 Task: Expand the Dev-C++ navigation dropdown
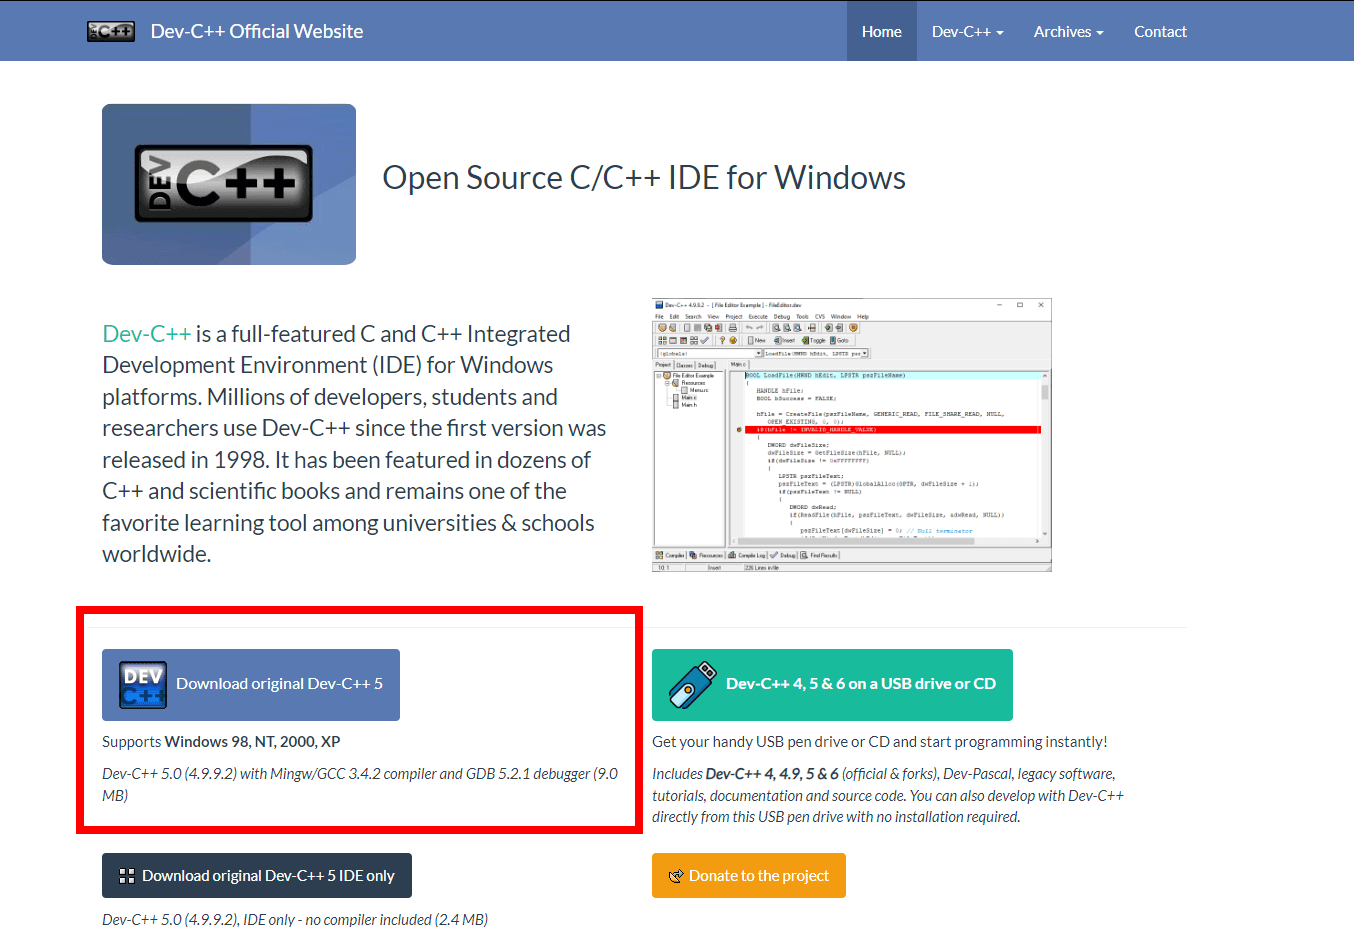pyautogui.click(x=967, y=31)
